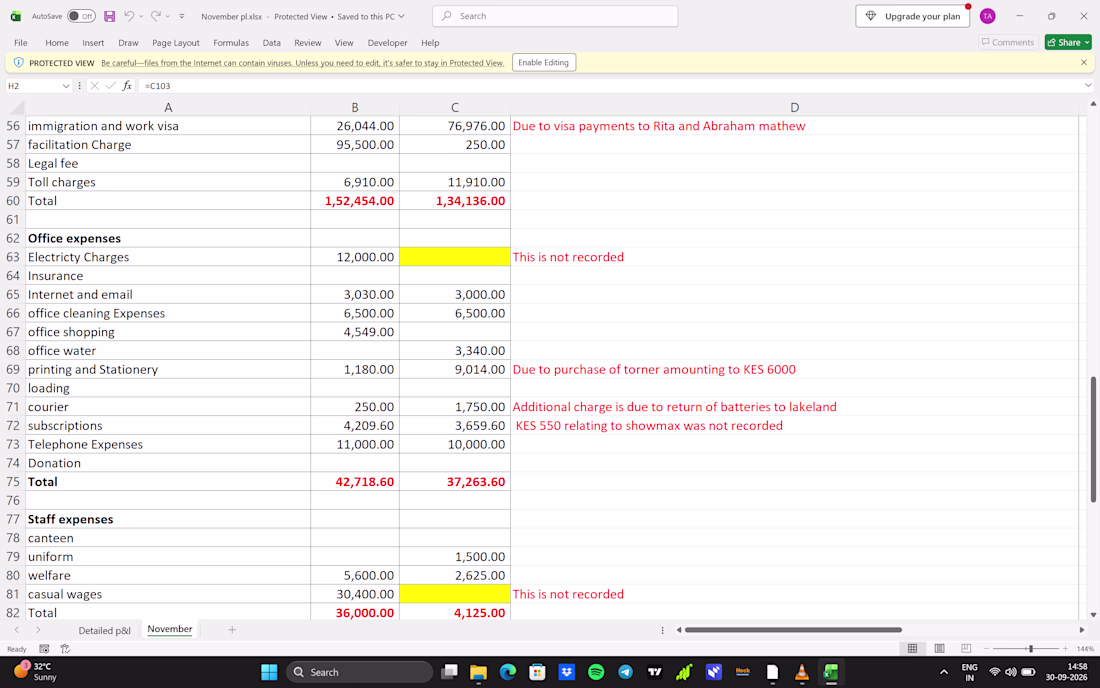Open the Formulas ribbon tab

231,43
